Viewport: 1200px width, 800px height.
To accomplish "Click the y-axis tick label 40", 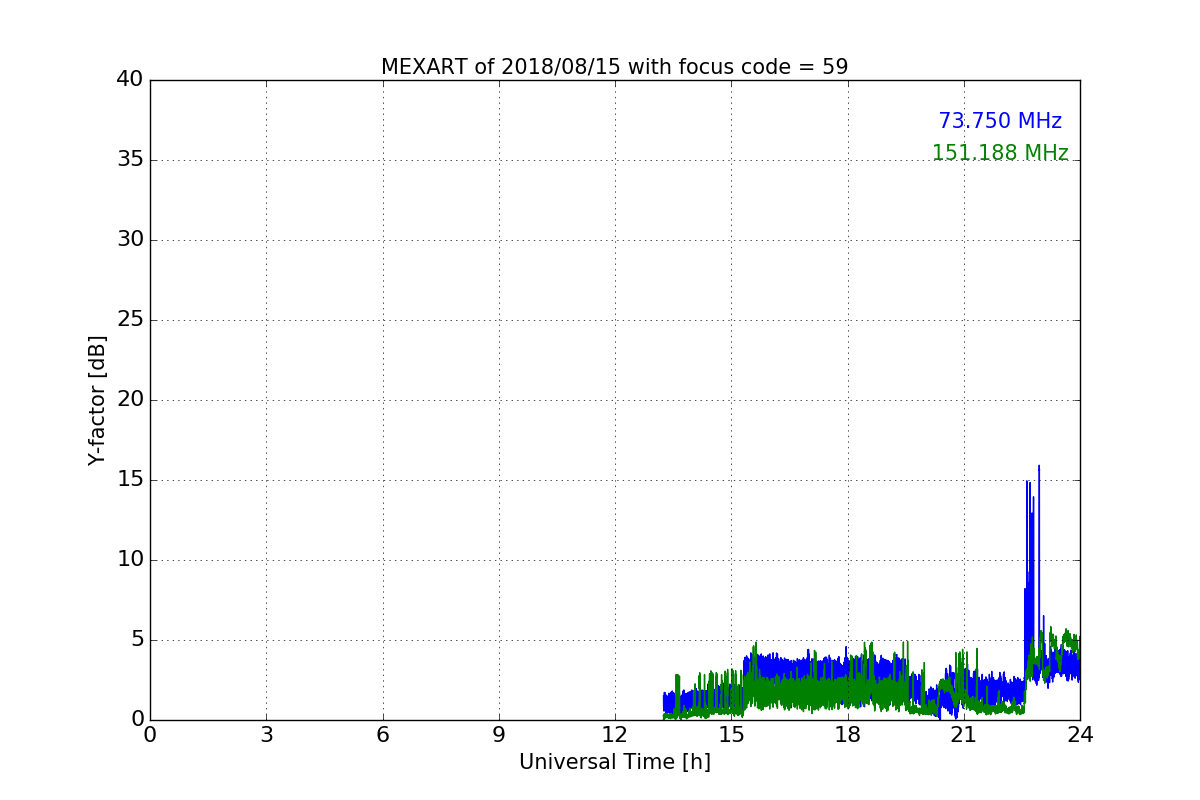I will point(130,80).
